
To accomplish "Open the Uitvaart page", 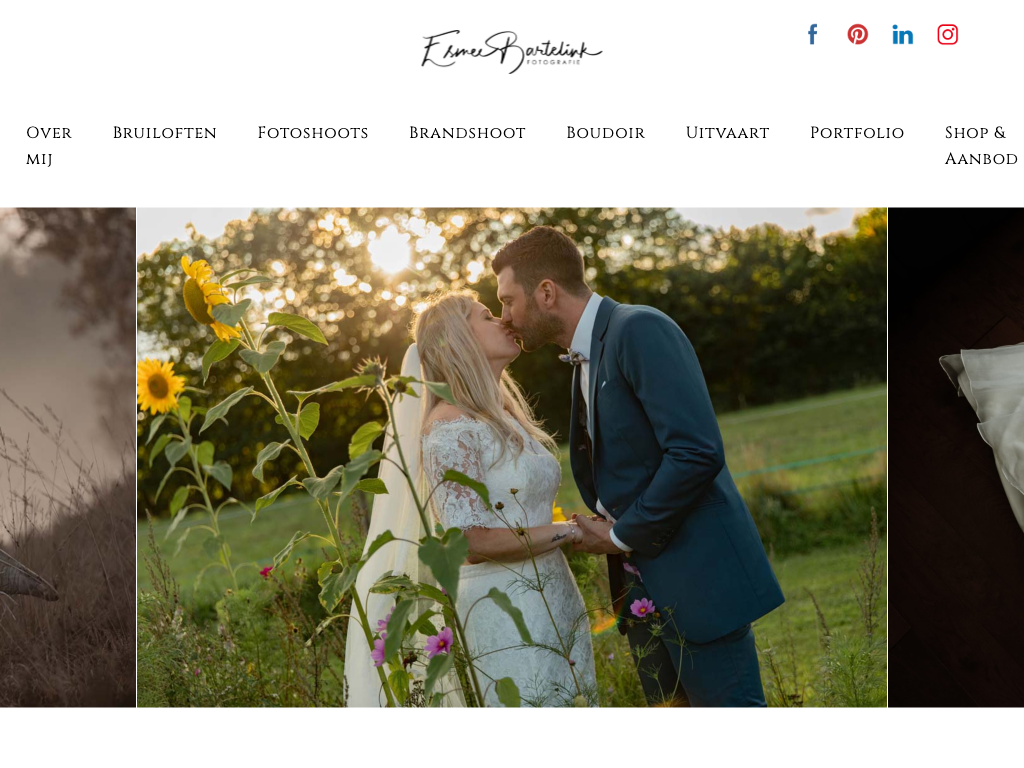I will pos(728,133).
